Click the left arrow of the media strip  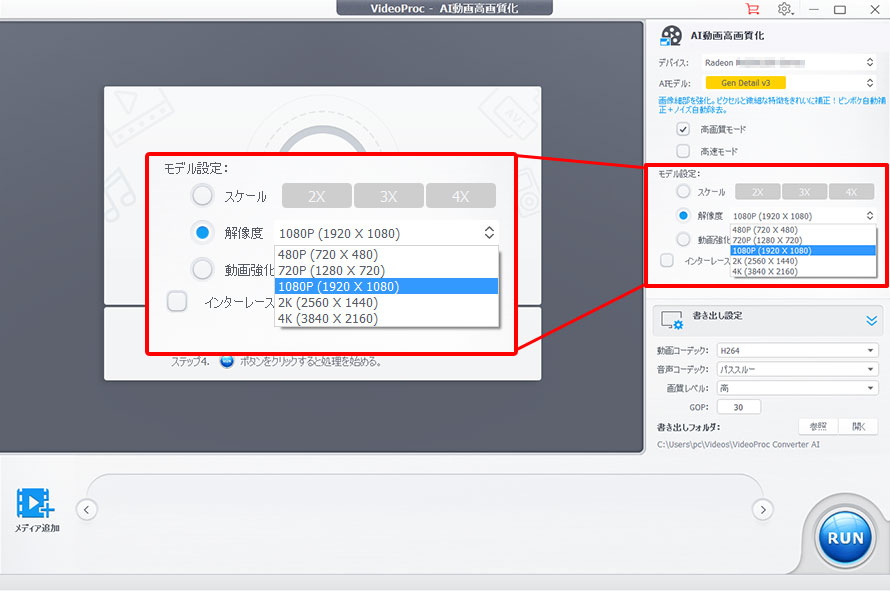tap(86, 509)
